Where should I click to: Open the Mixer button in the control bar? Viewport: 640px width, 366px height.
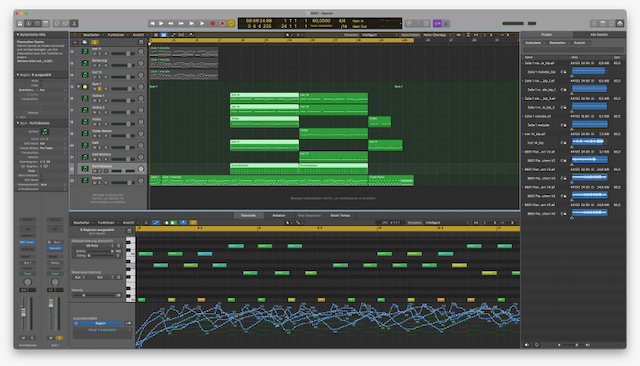(x=66, y=24)
